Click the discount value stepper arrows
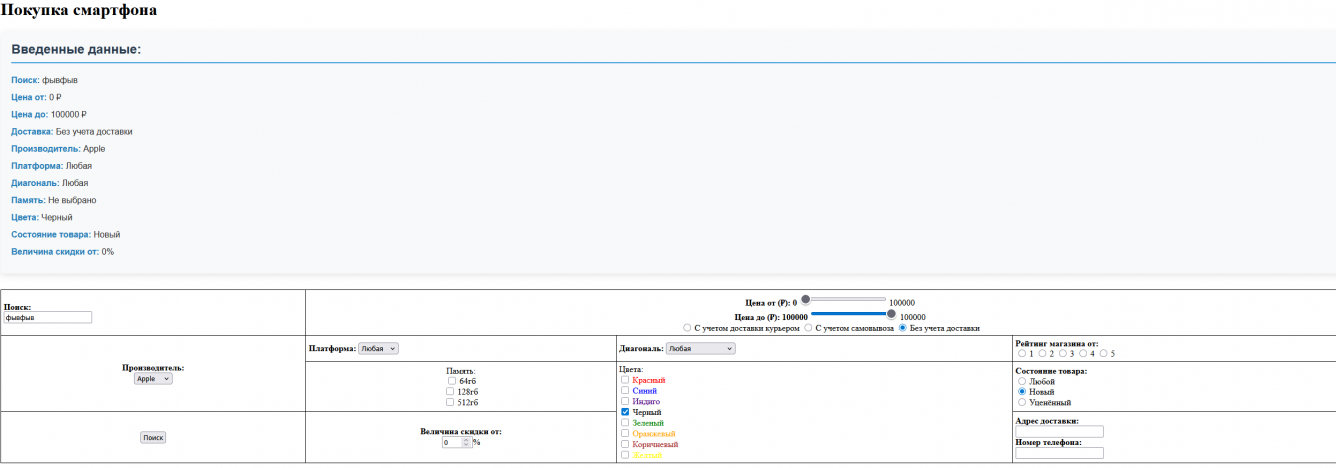This screenshot has width=1336, height=468. tap(465, 442)
